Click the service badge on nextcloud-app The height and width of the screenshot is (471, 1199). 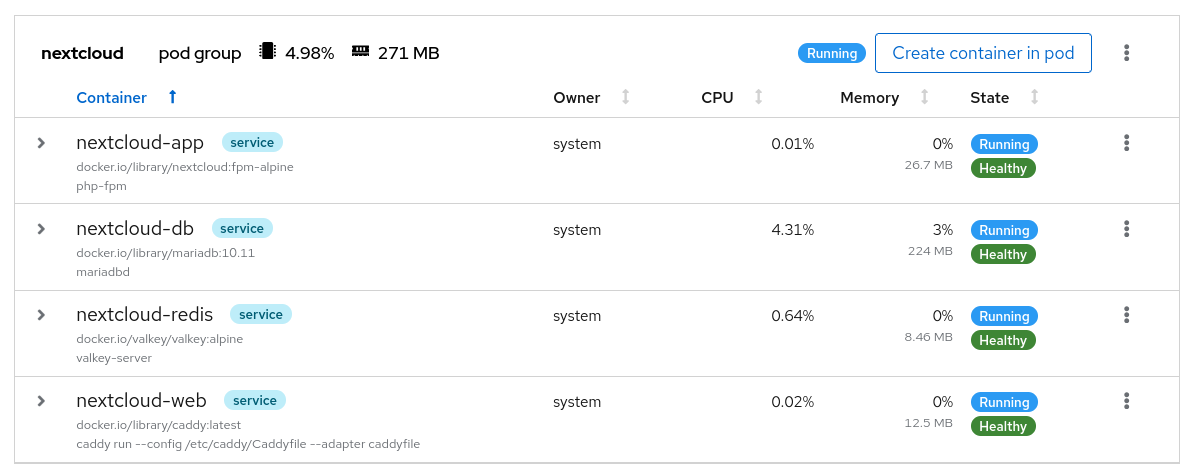(253, 142)
